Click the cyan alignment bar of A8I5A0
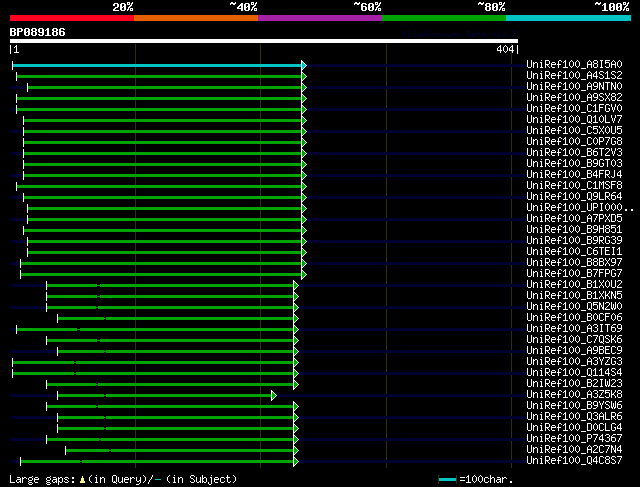Image resolution: width=640 pixels, height=487 pixels. coord(157,65)
